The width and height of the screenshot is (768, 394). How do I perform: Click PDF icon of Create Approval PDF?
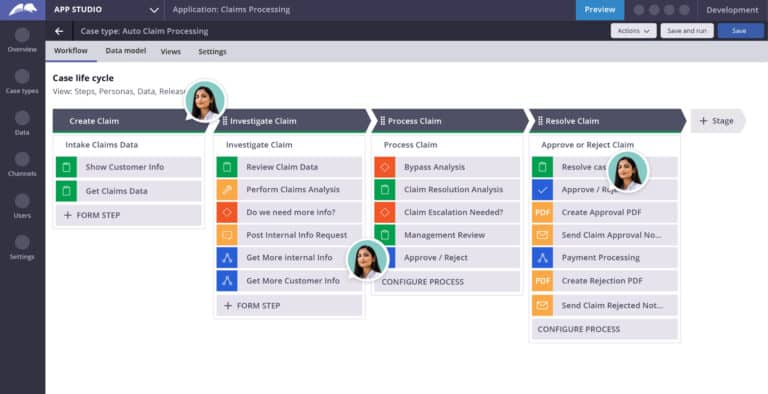(542, 212)
